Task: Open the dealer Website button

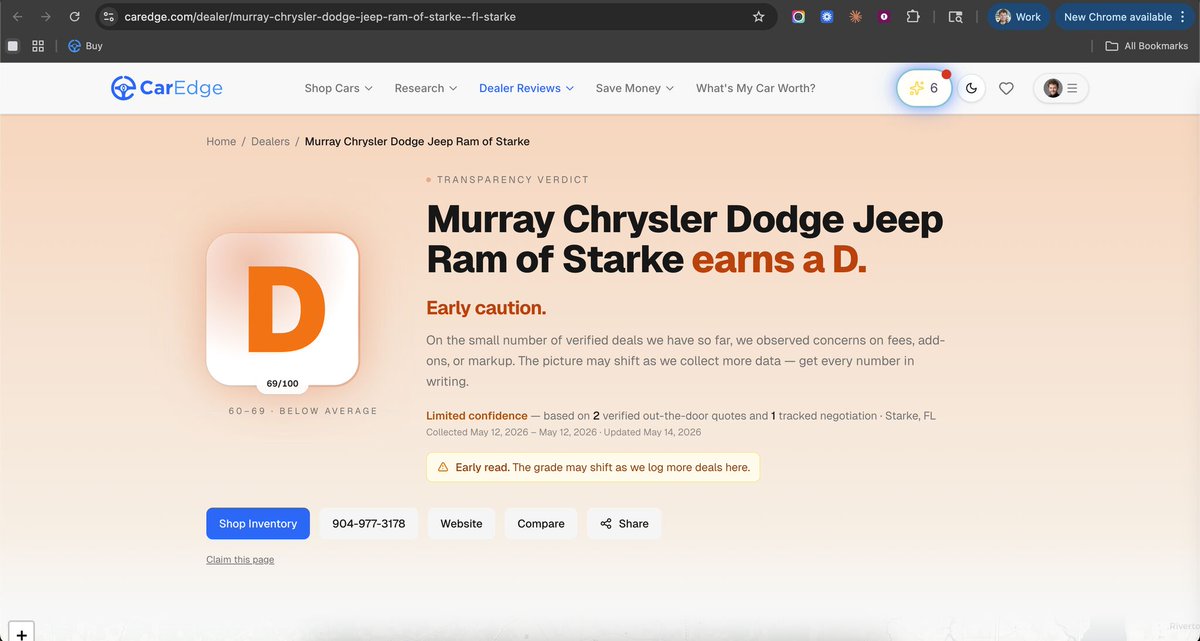Action: [461, 524]
